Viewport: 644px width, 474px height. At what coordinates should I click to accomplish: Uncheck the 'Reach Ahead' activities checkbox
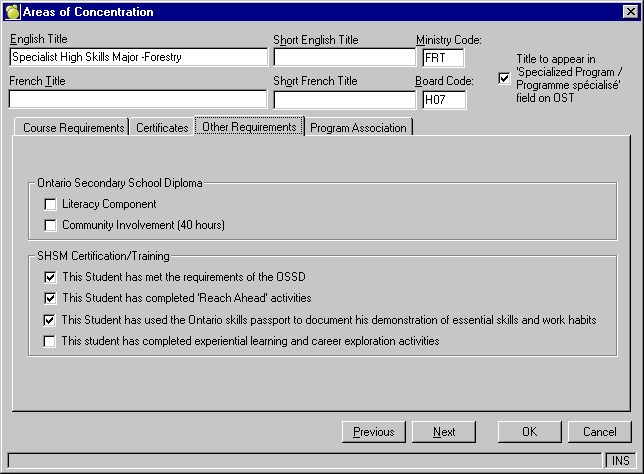(51, 298)
